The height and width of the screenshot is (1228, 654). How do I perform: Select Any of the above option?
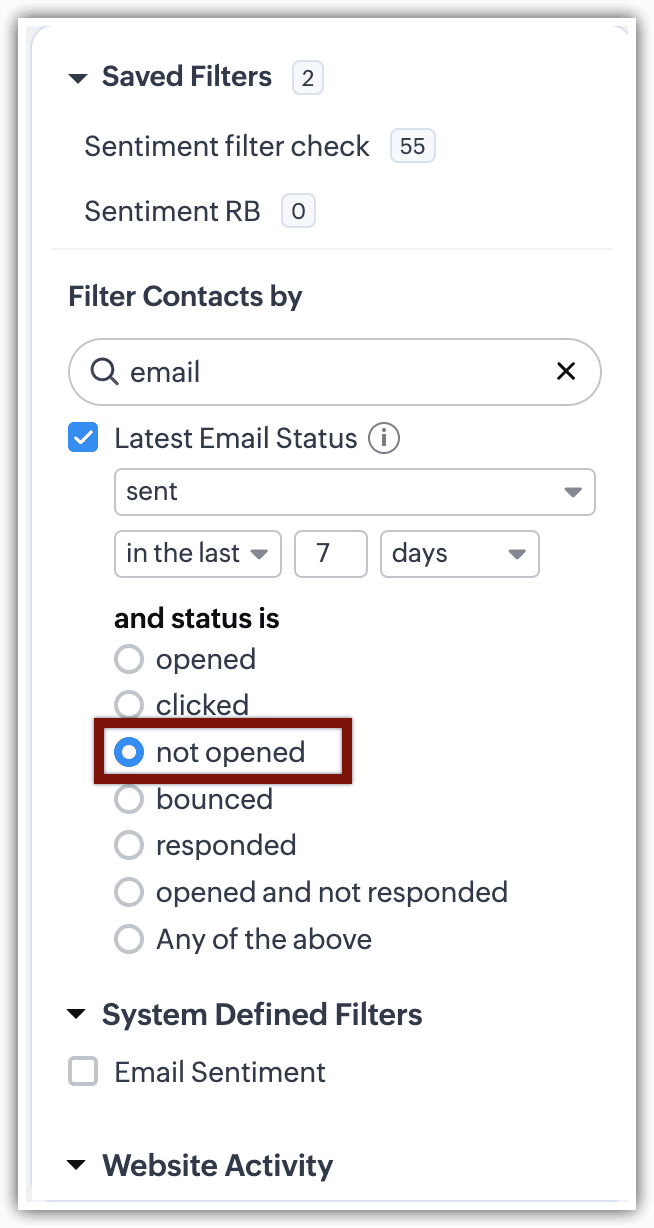129,939
